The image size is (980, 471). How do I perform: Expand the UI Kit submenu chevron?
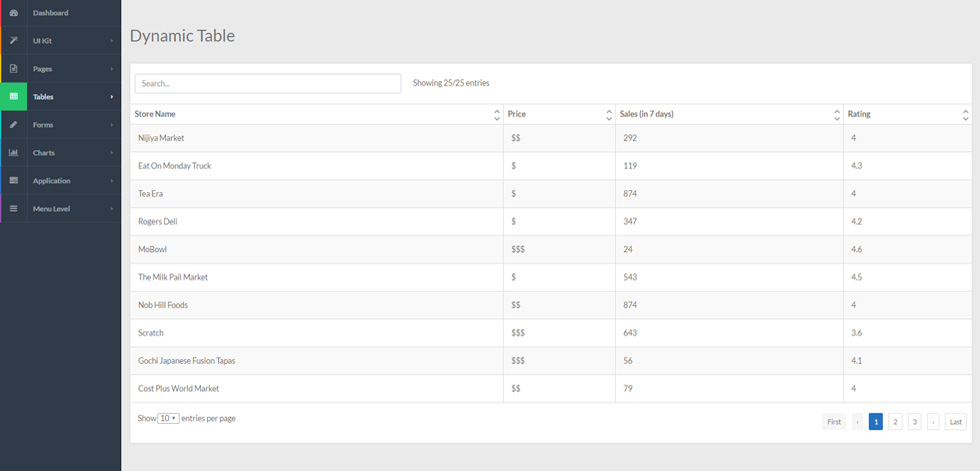[112, 41]
